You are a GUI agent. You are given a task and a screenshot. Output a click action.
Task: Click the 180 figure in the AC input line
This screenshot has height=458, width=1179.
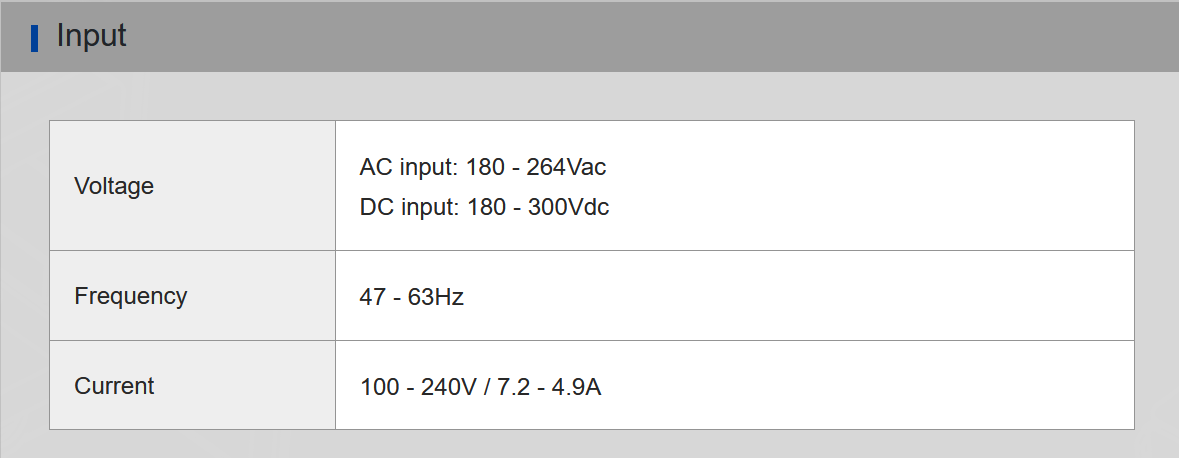coord(485,167)
